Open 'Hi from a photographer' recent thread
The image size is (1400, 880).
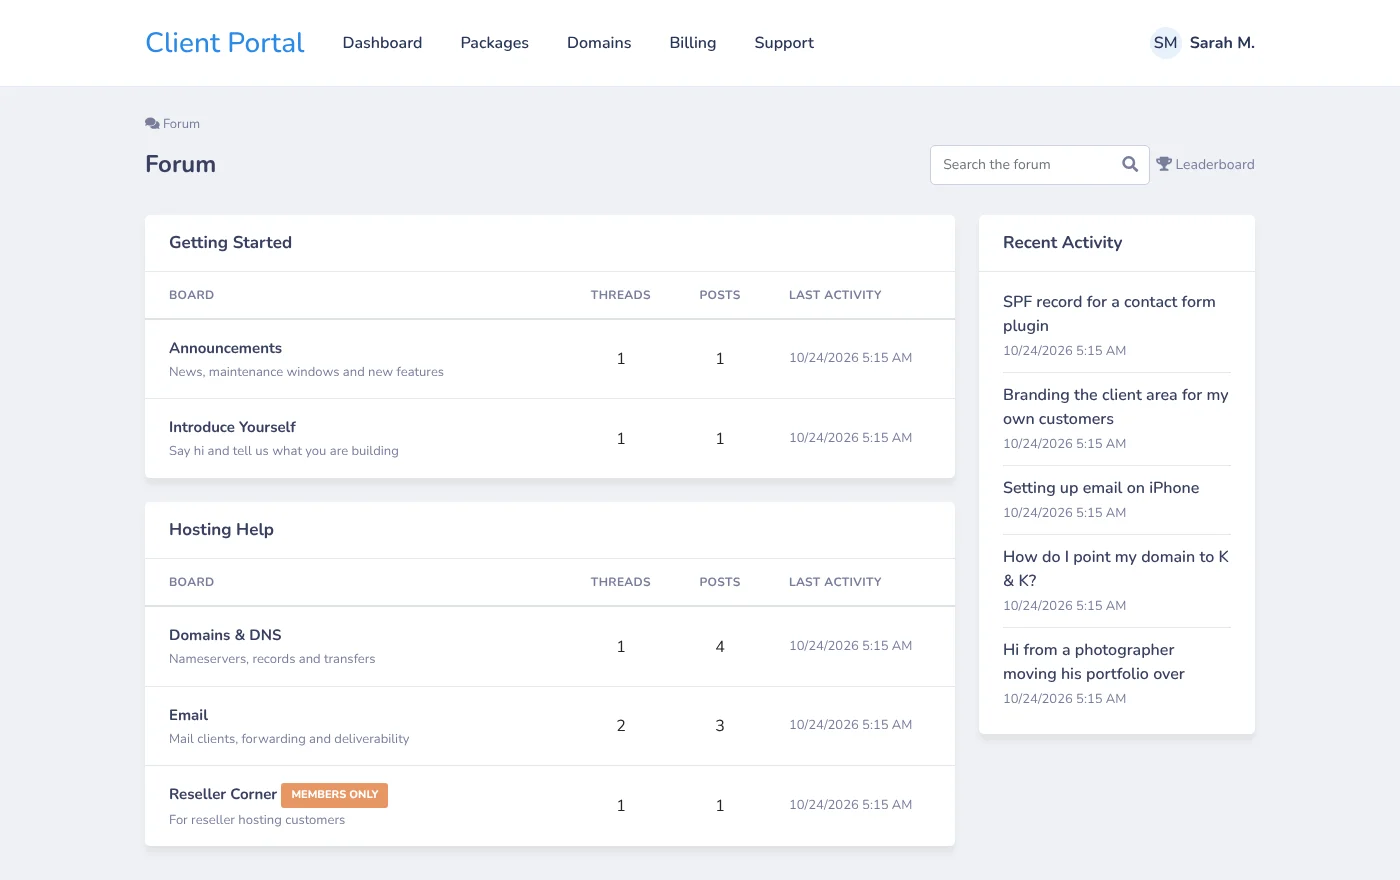coord(1094,662)
